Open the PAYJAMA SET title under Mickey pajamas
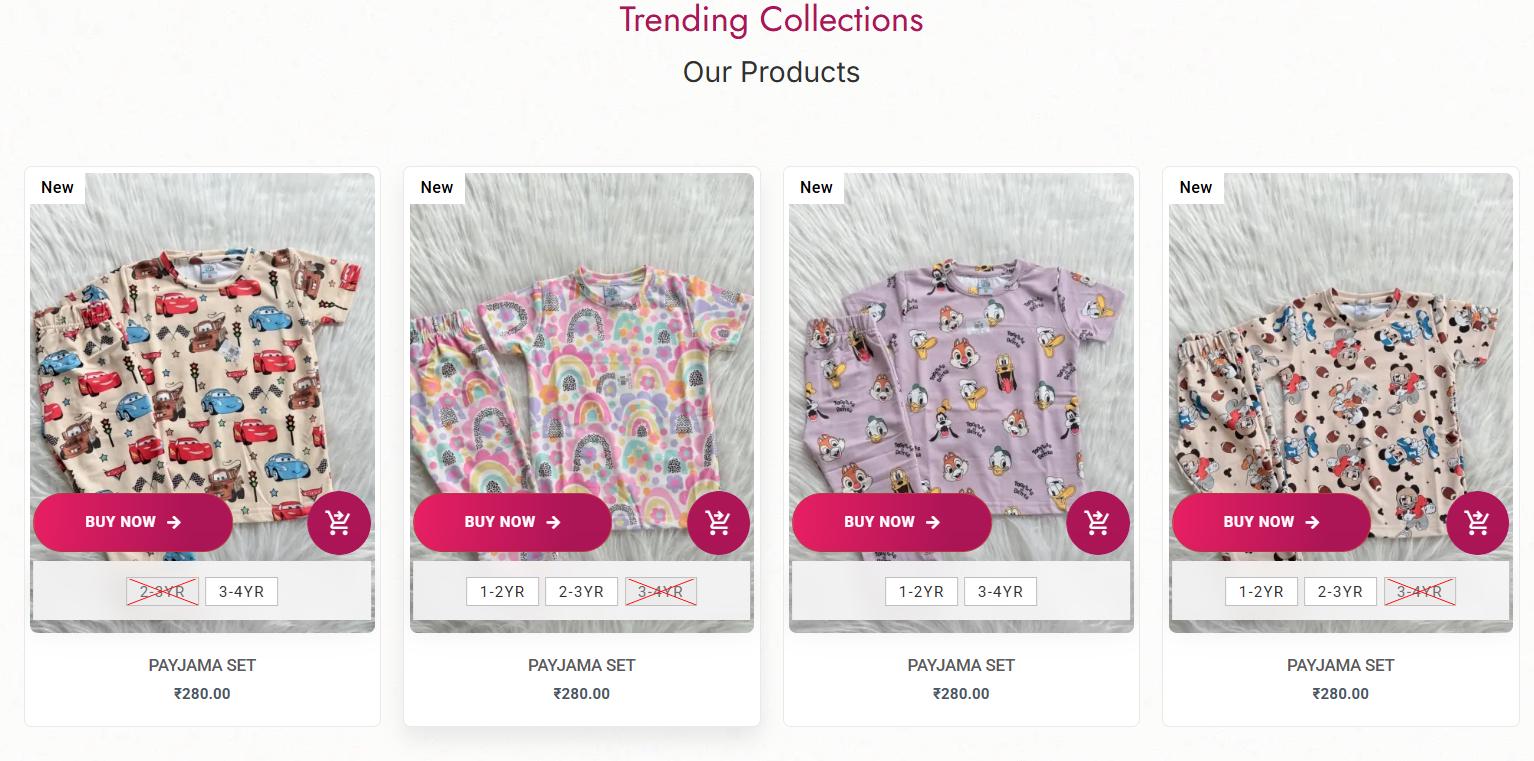 pos(1340,665)
